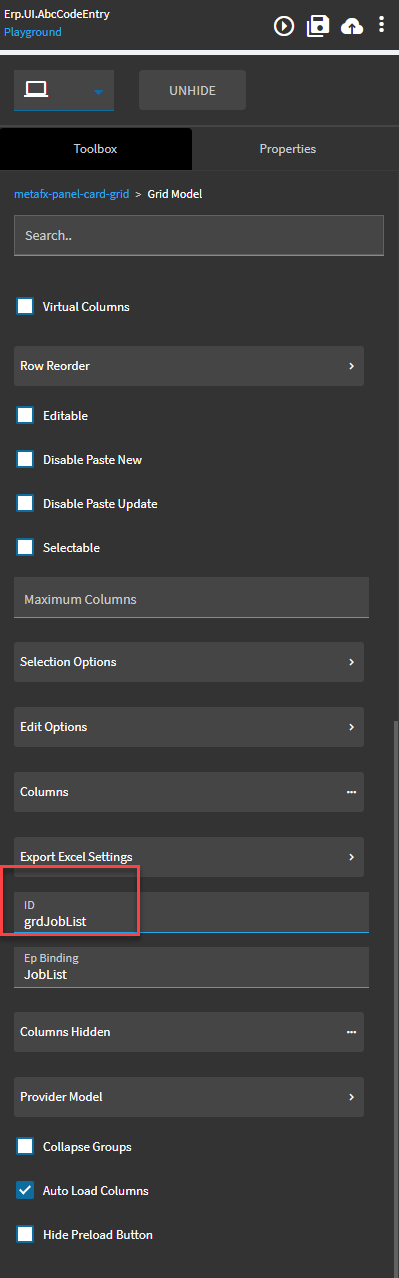Switch to the Properties tab
The height and width of the screenshot is (1278, 399).
coord(288,149)
